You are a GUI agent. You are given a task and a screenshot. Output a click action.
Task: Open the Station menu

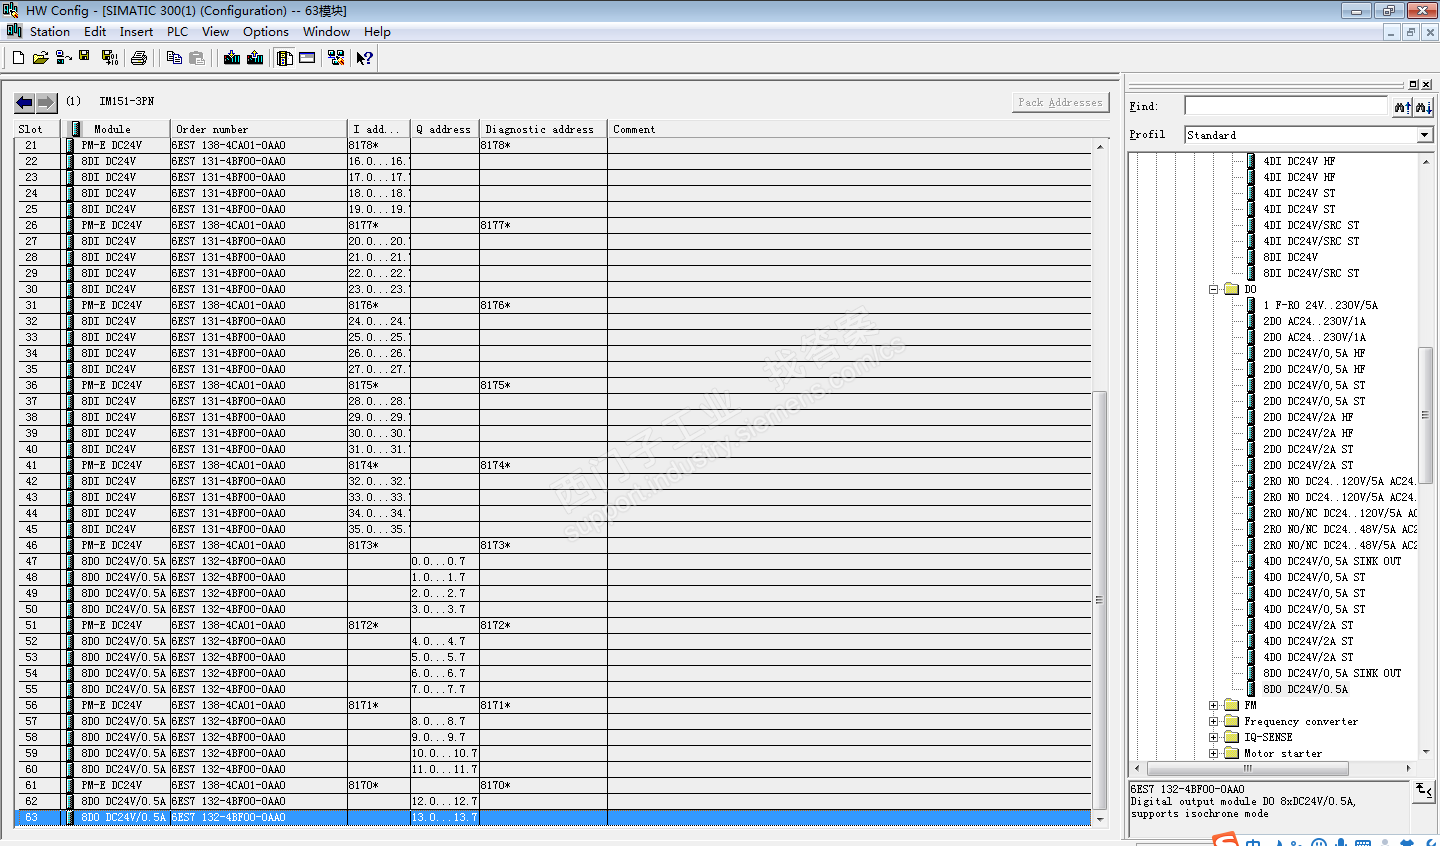pyautogui.click(x=50, y=32)
